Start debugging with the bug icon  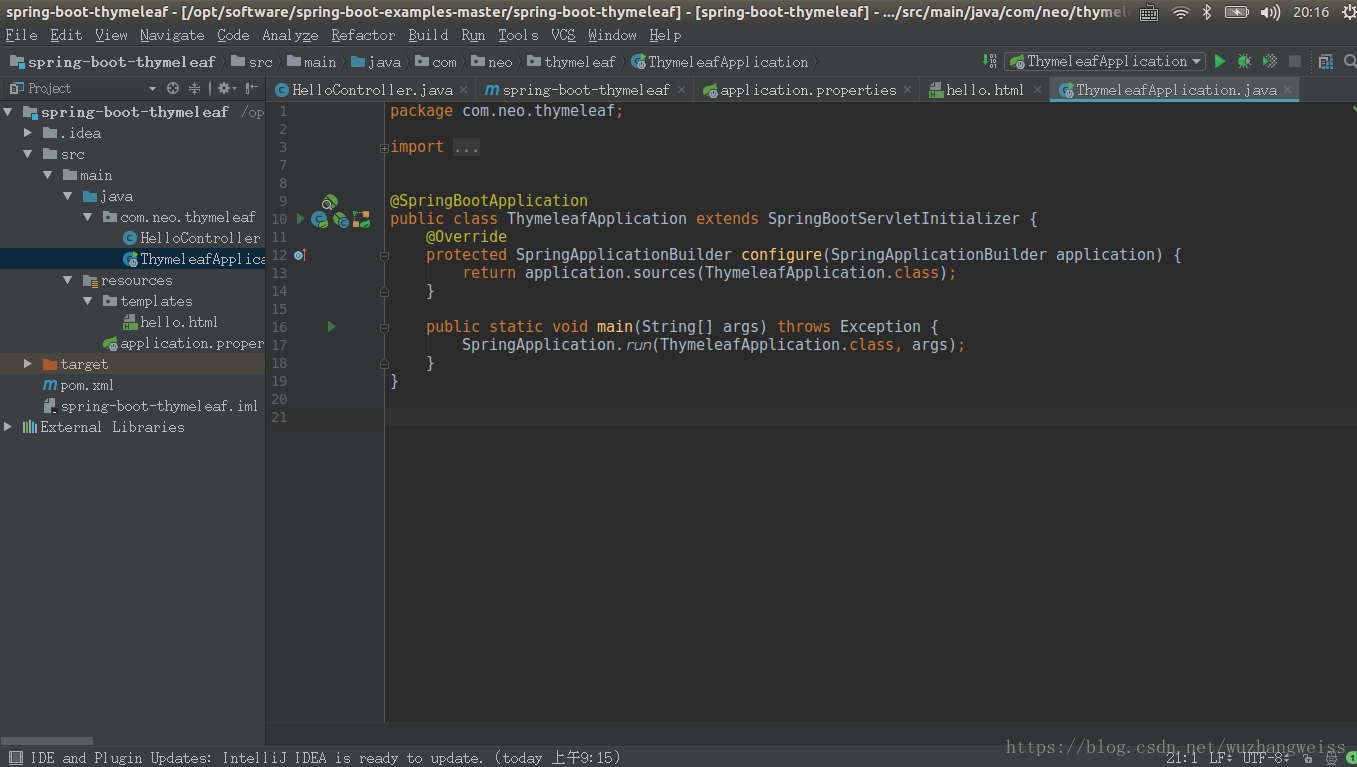tap(1244, 61)
